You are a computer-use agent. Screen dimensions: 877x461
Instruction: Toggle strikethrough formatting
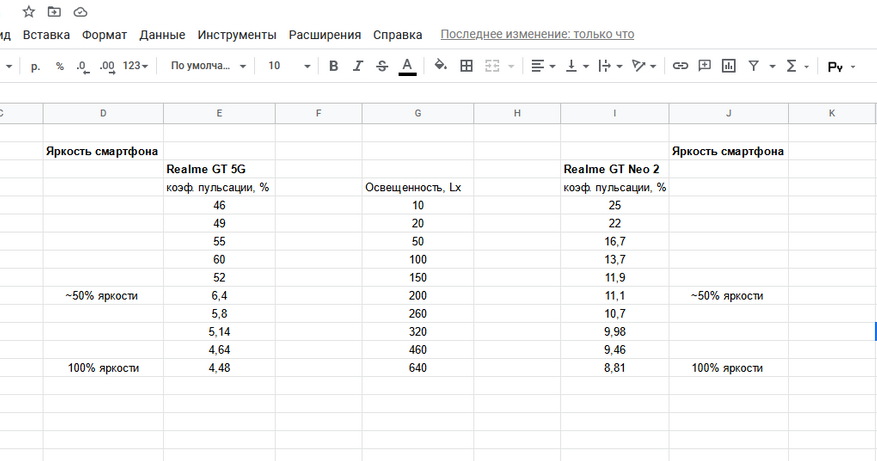click(x=382, y=66)
